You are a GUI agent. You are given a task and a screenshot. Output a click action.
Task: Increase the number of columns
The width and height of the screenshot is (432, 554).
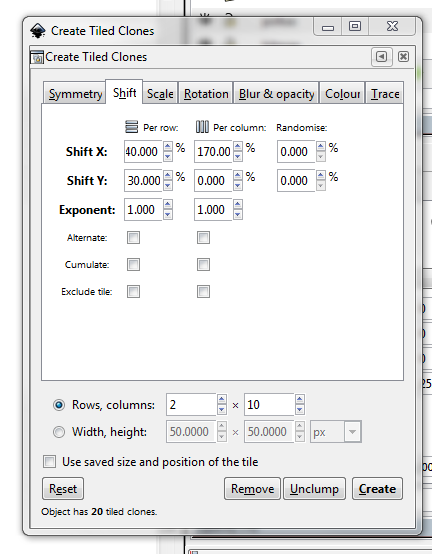click(x=300, y=399)
